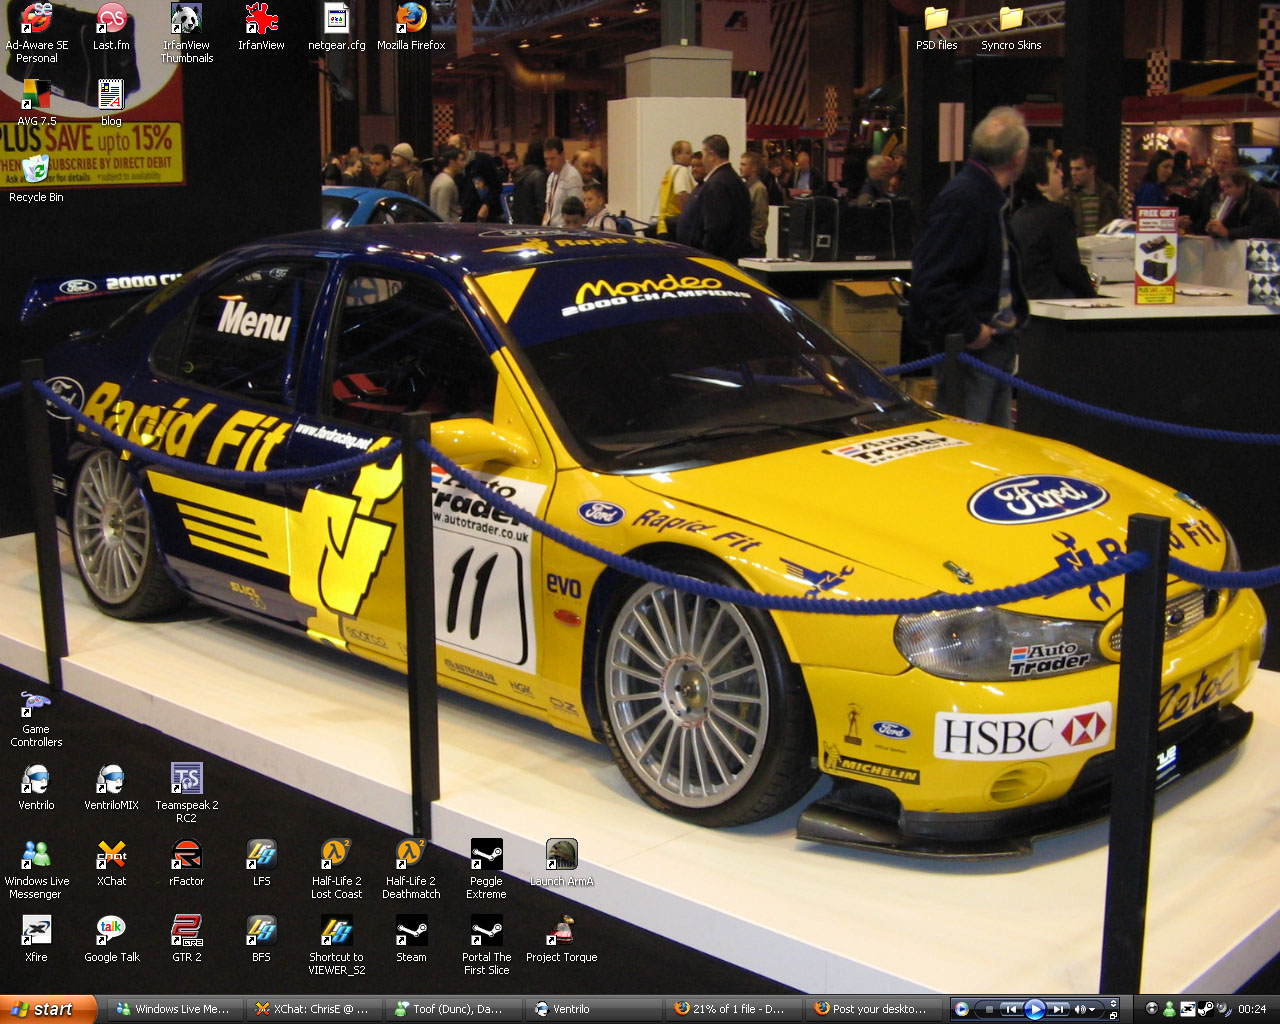1280x1024 pixels.
Task: Switch to Windows Live Messenger taskbar button
Action: [174, 1009]
